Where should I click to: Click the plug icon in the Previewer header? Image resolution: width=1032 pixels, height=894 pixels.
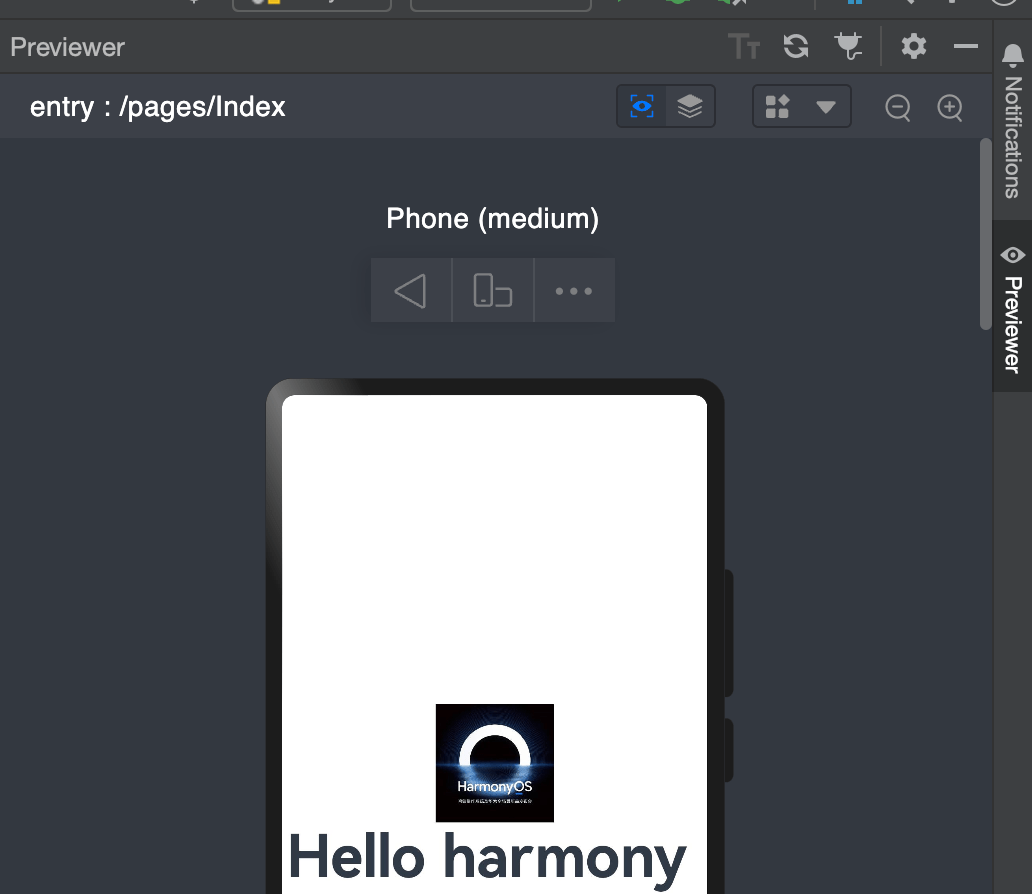848,46
